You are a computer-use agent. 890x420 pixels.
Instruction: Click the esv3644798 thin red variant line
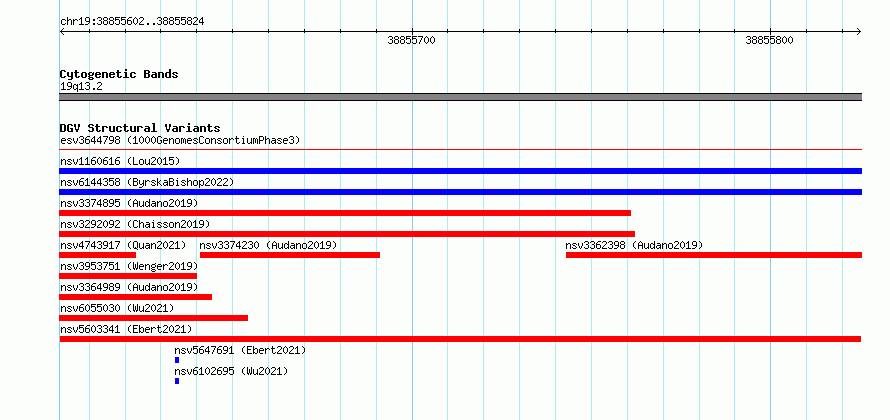[460, 150]
